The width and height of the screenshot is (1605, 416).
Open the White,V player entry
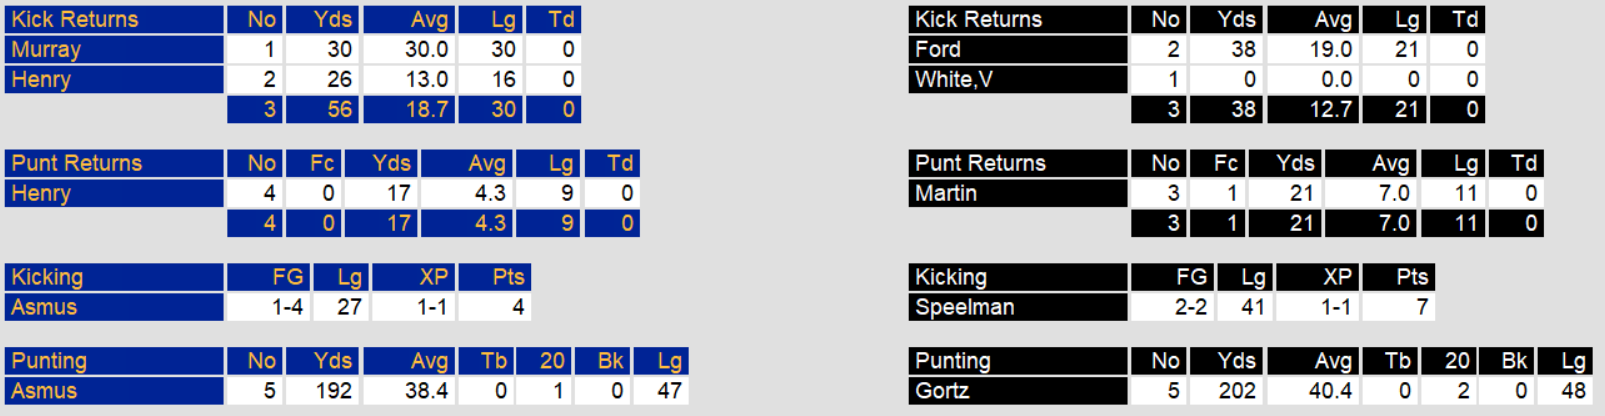tap(954, 80)
